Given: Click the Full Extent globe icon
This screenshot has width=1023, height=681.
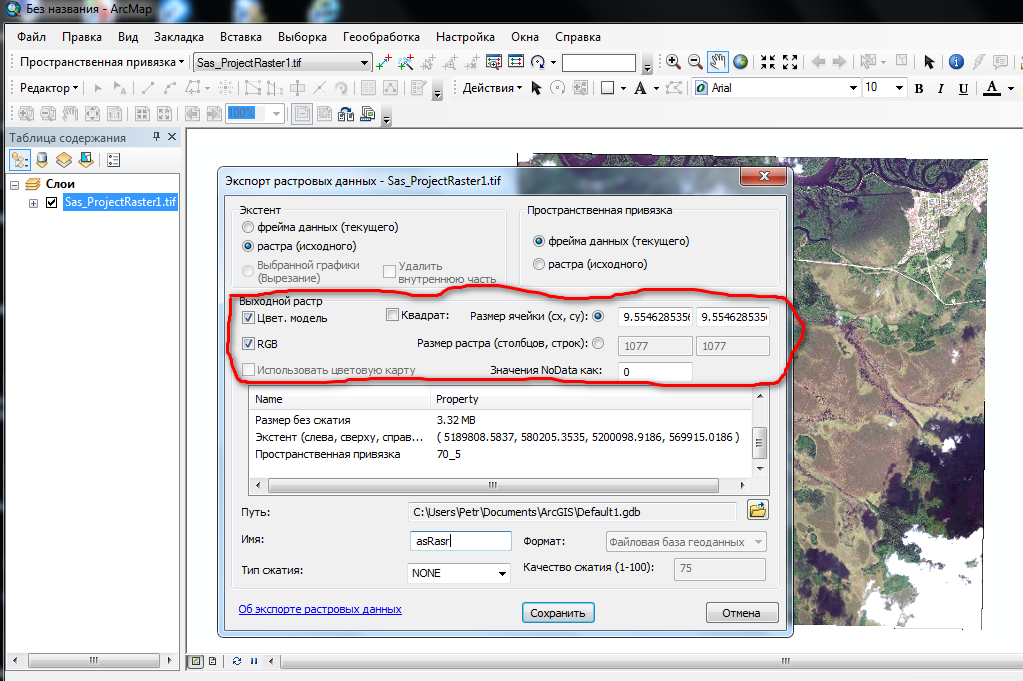Looking at the screenshot, I should coord(740,62).
